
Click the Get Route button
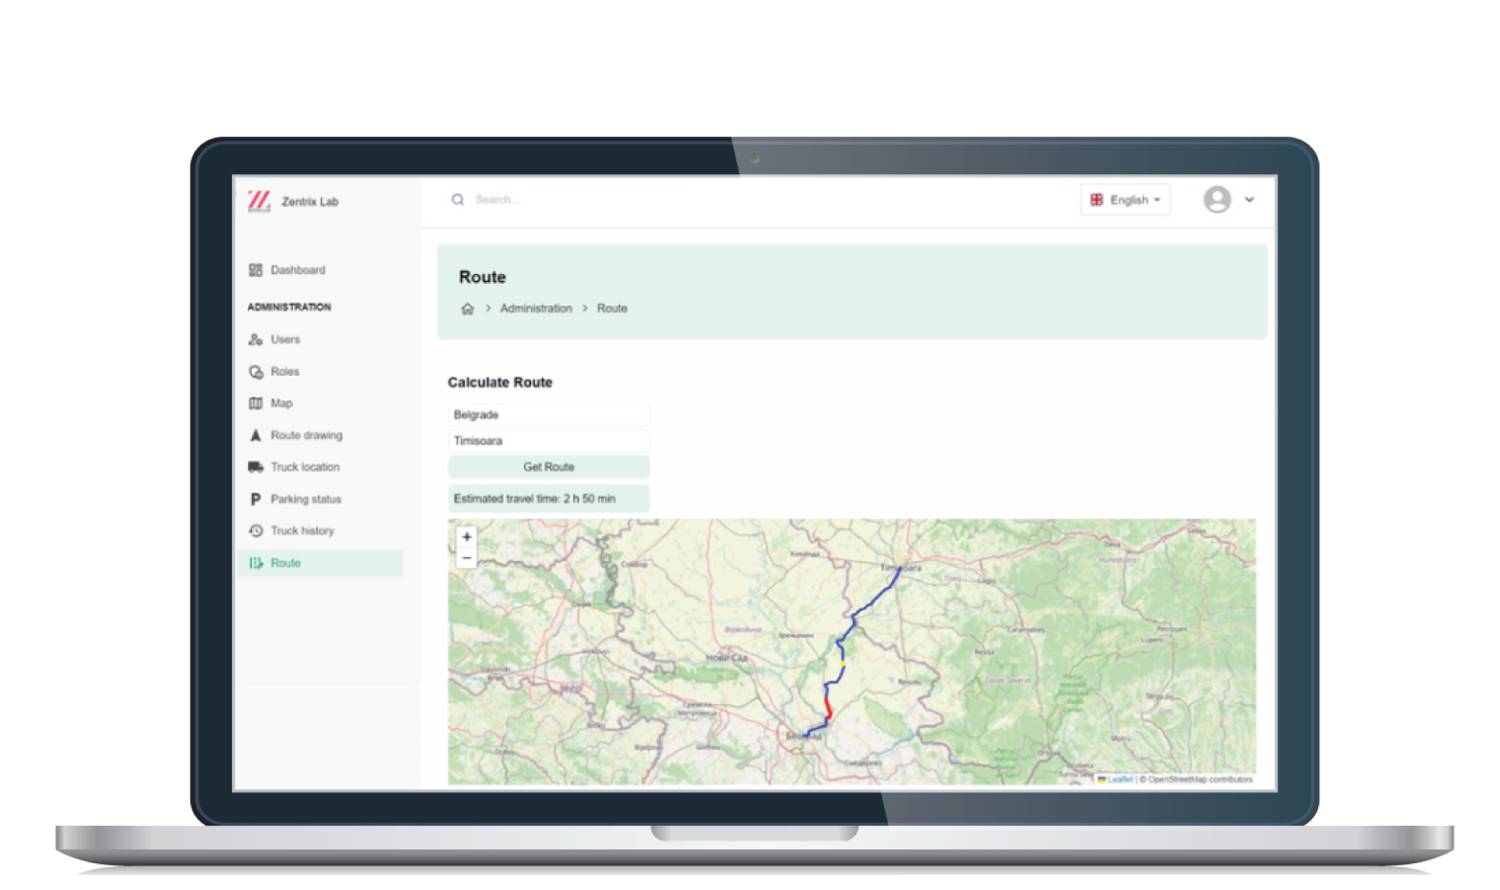(x=549, y=467)
